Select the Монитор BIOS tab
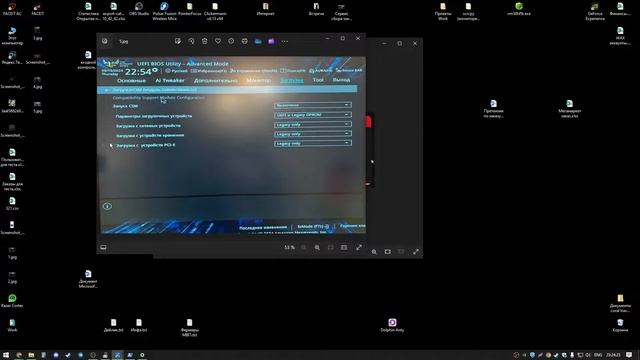This screenshot has height=360, width=640. [259, 80]
